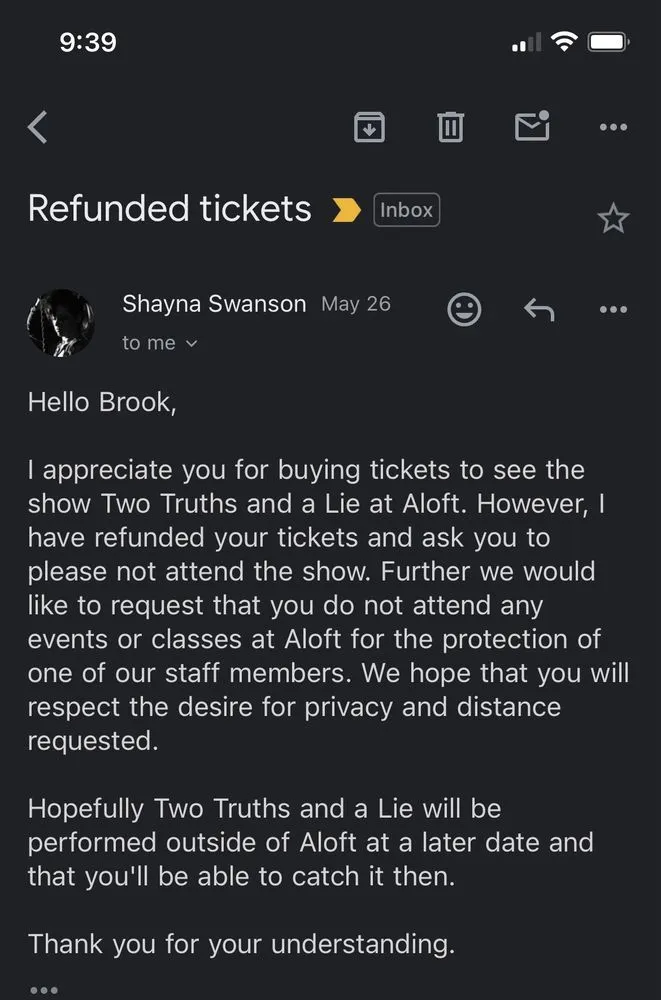Toggle the yellow importance marker
Screen dimensions: 661x1000
pos(346,210)
